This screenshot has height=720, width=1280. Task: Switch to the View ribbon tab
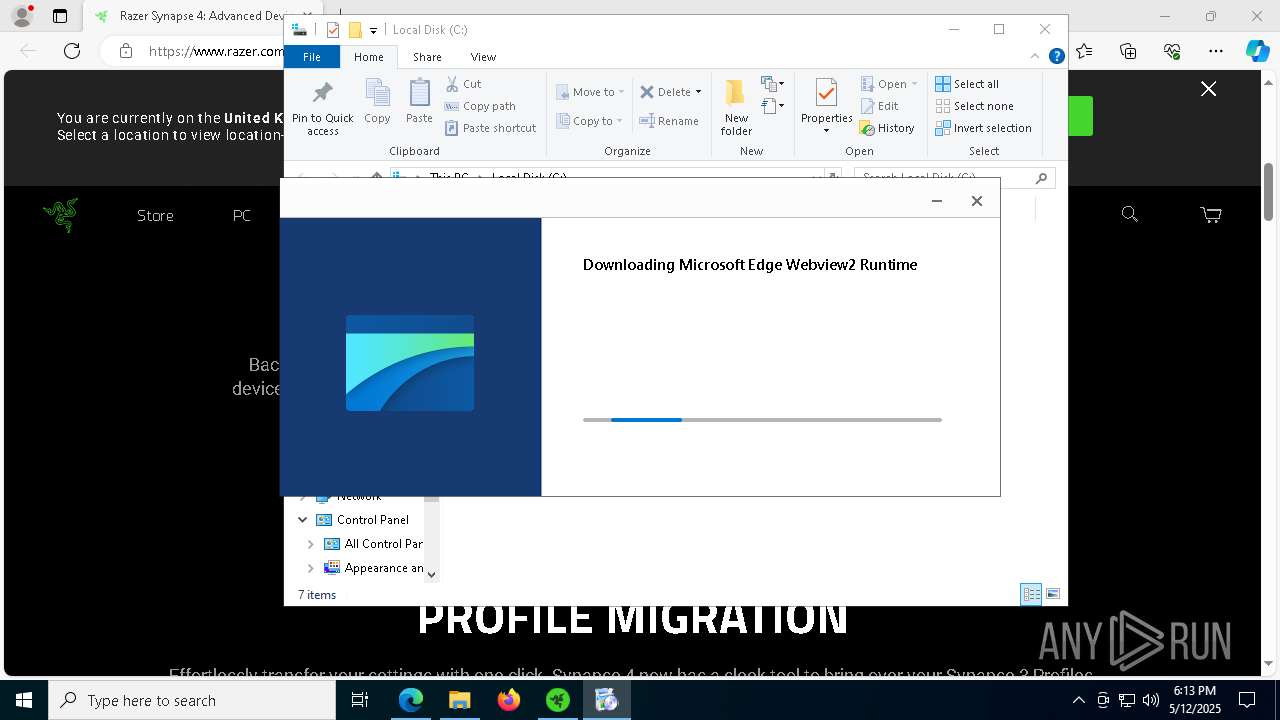(x=483, y=57)
